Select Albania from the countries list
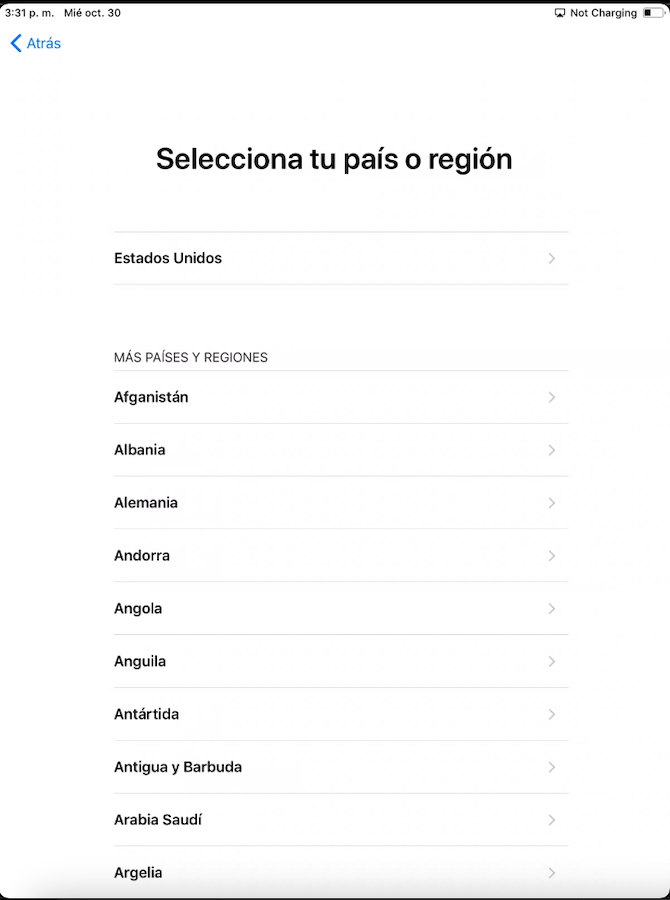 tap(341, 450)
